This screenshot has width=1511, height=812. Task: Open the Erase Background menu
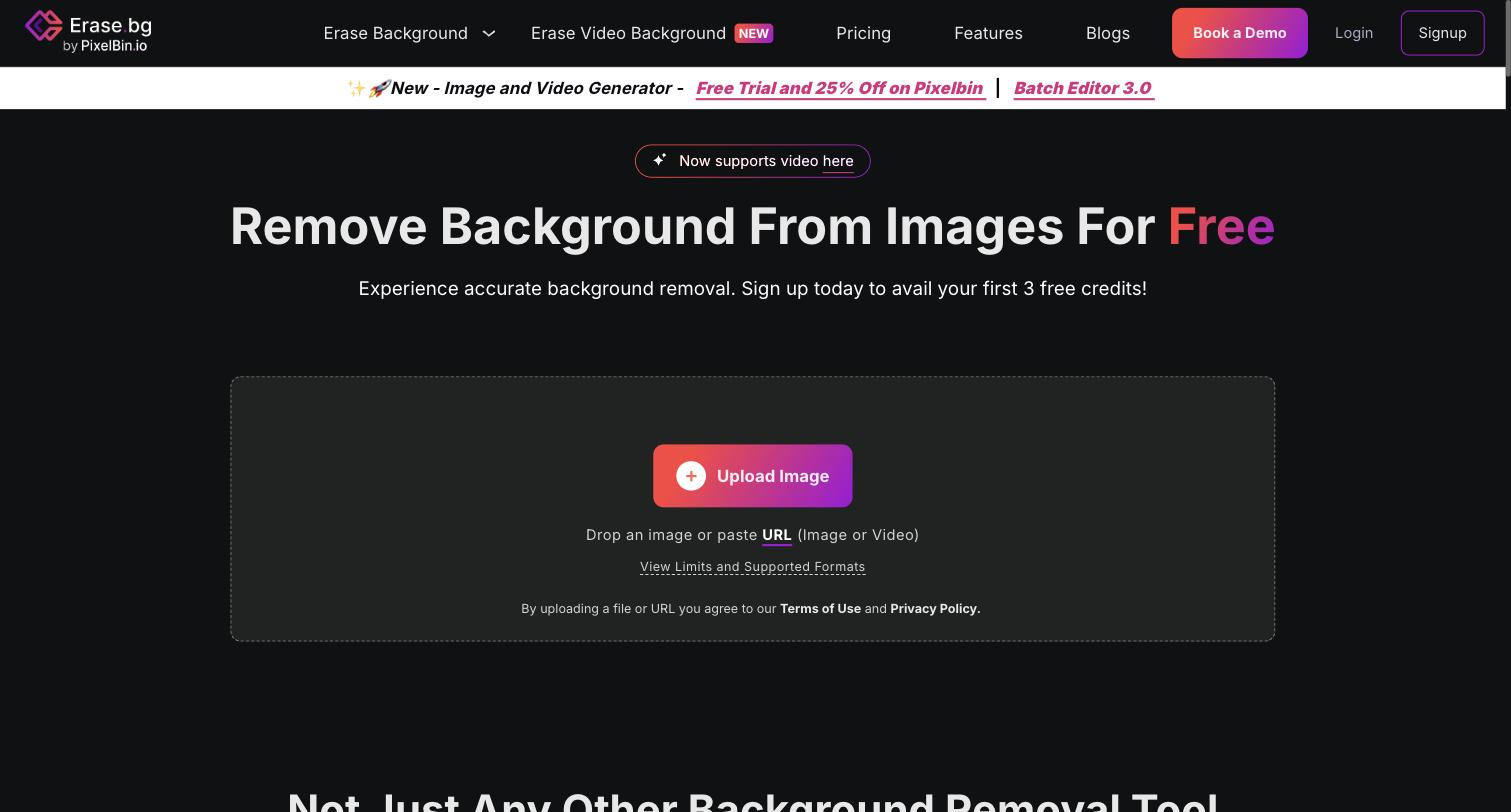[395, 33]
